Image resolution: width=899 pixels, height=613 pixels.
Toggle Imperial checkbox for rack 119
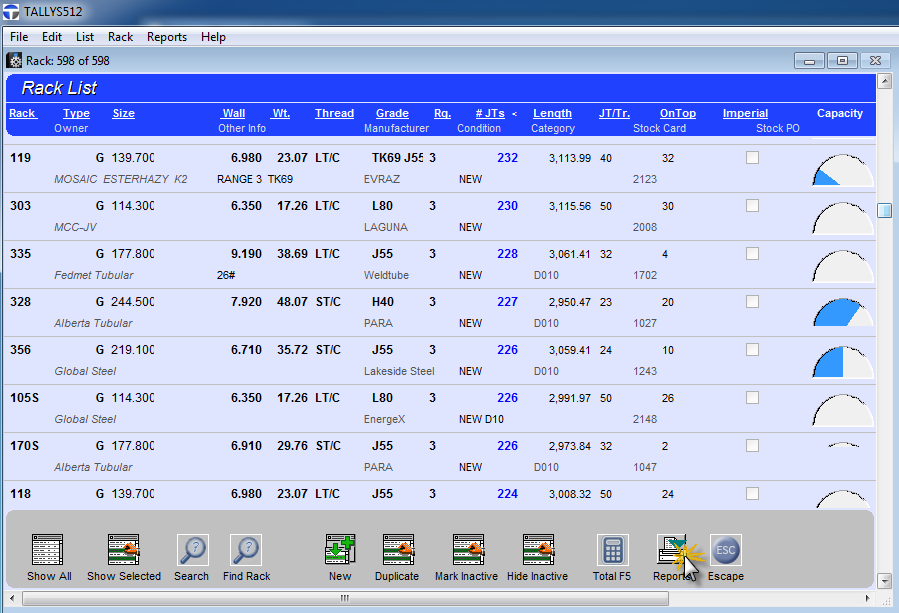click(x=752, y=158)
